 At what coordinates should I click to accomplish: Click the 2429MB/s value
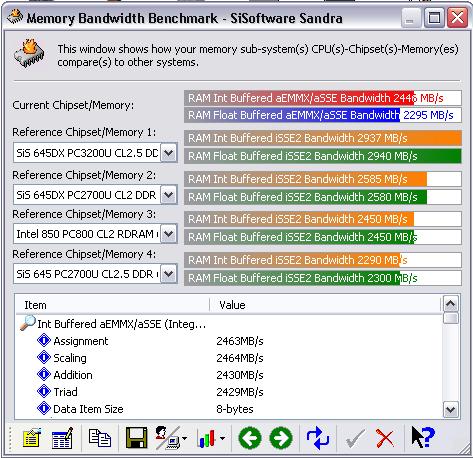click(240, 392)
